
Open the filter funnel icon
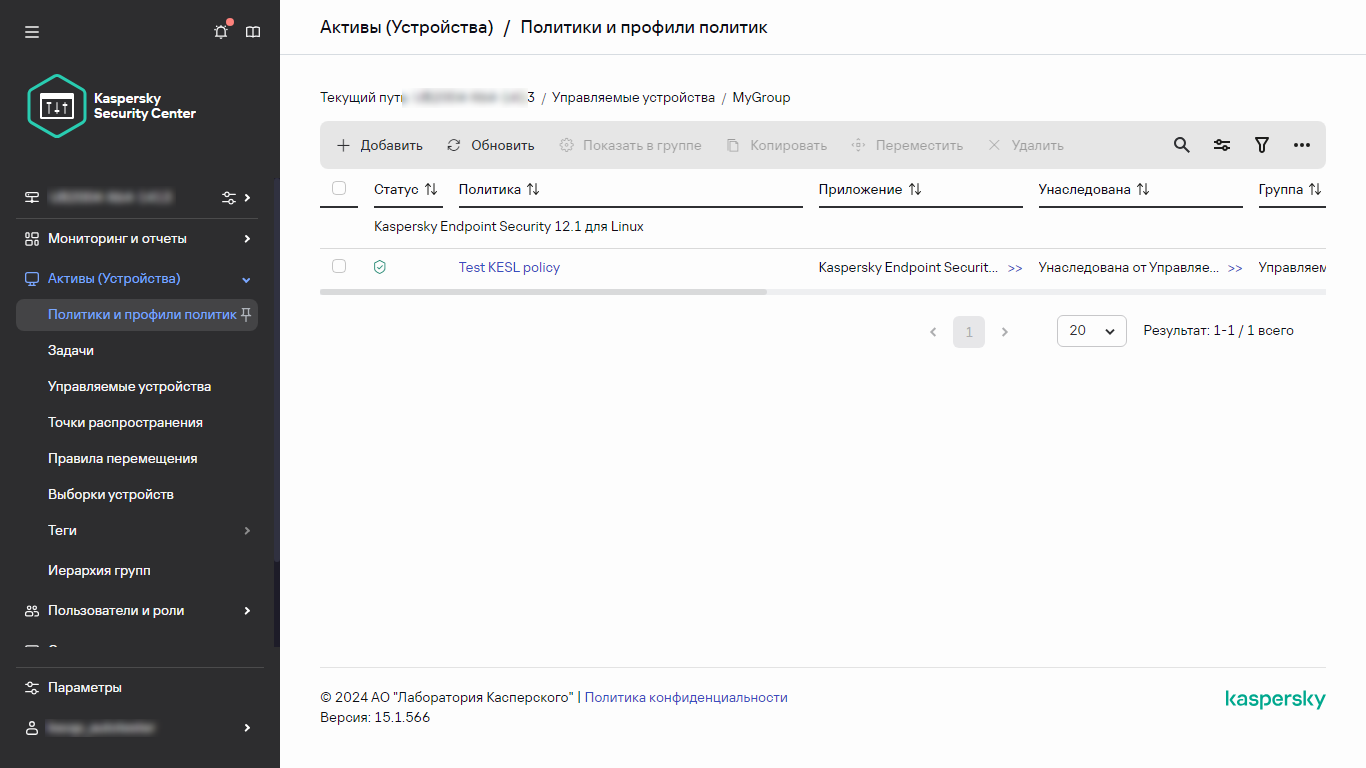(x=1262, y=145)
